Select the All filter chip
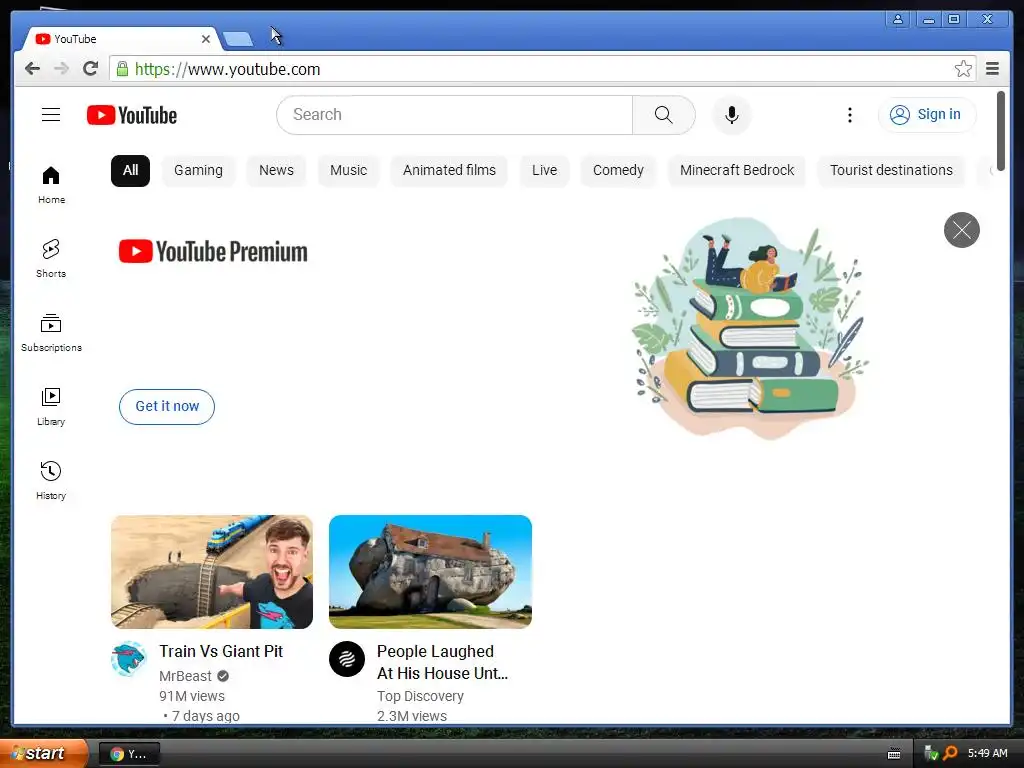The image size is (1024, 768). click(131, 170)
